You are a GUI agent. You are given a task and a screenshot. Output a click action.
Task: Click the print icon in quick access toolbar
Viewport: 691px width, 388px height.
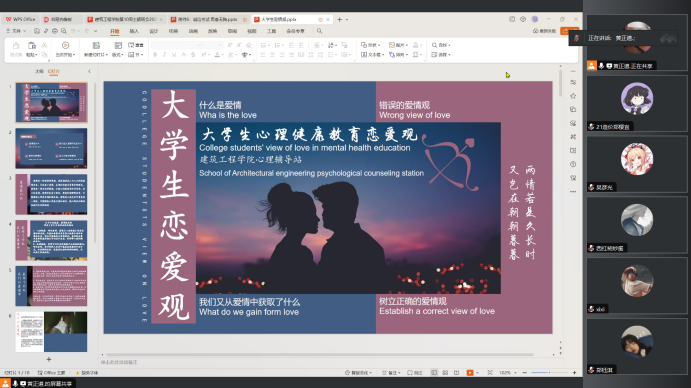[55, 31]
